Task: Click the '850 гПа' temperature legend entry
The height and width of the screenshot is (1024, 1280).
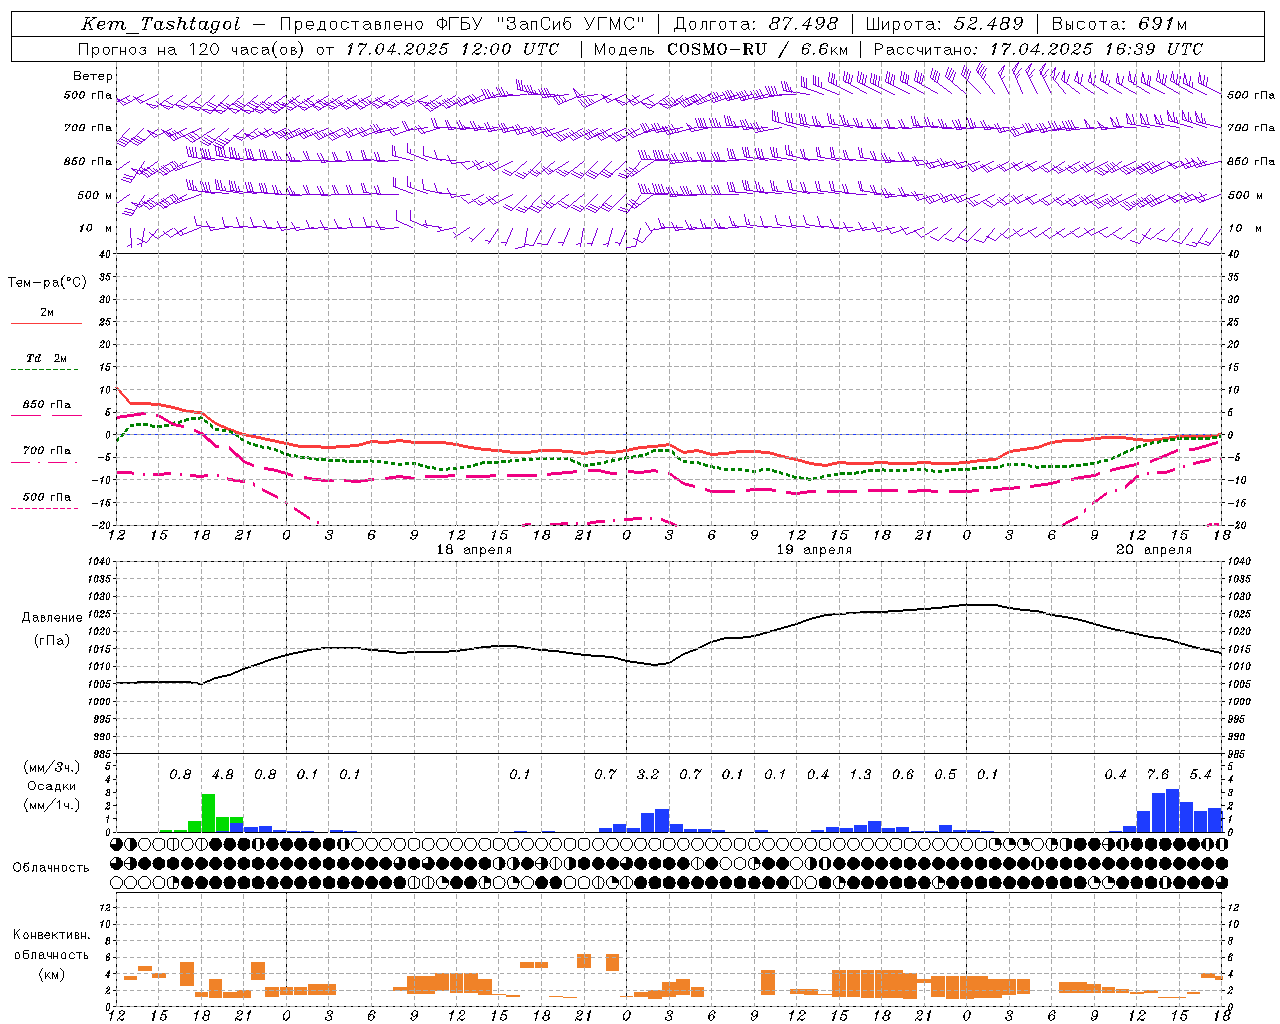Action: click(x=47, y=405)
